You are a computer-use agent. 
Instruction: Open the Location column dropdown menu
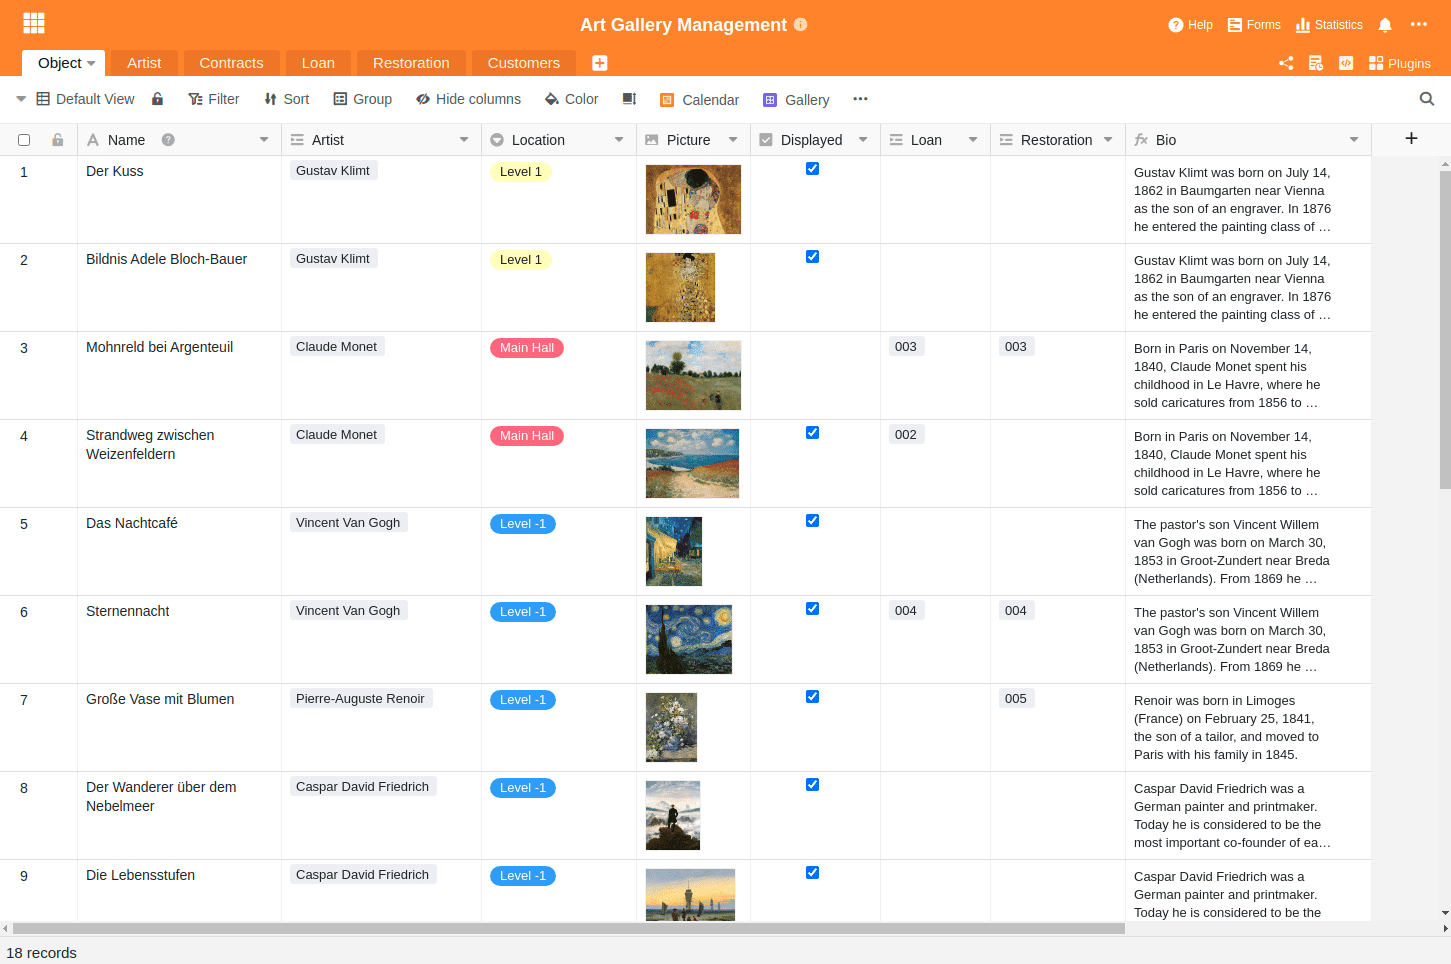point(619,140)
